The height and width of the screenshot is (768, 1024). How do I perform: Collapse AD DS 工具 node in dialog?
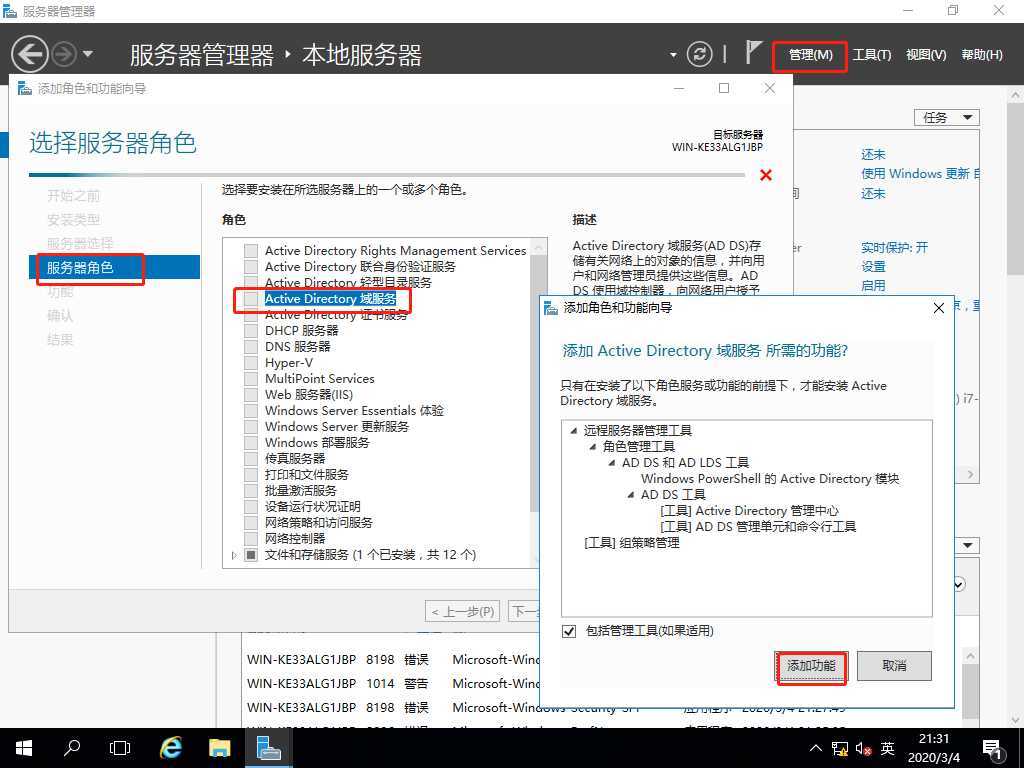pos(630,494)
